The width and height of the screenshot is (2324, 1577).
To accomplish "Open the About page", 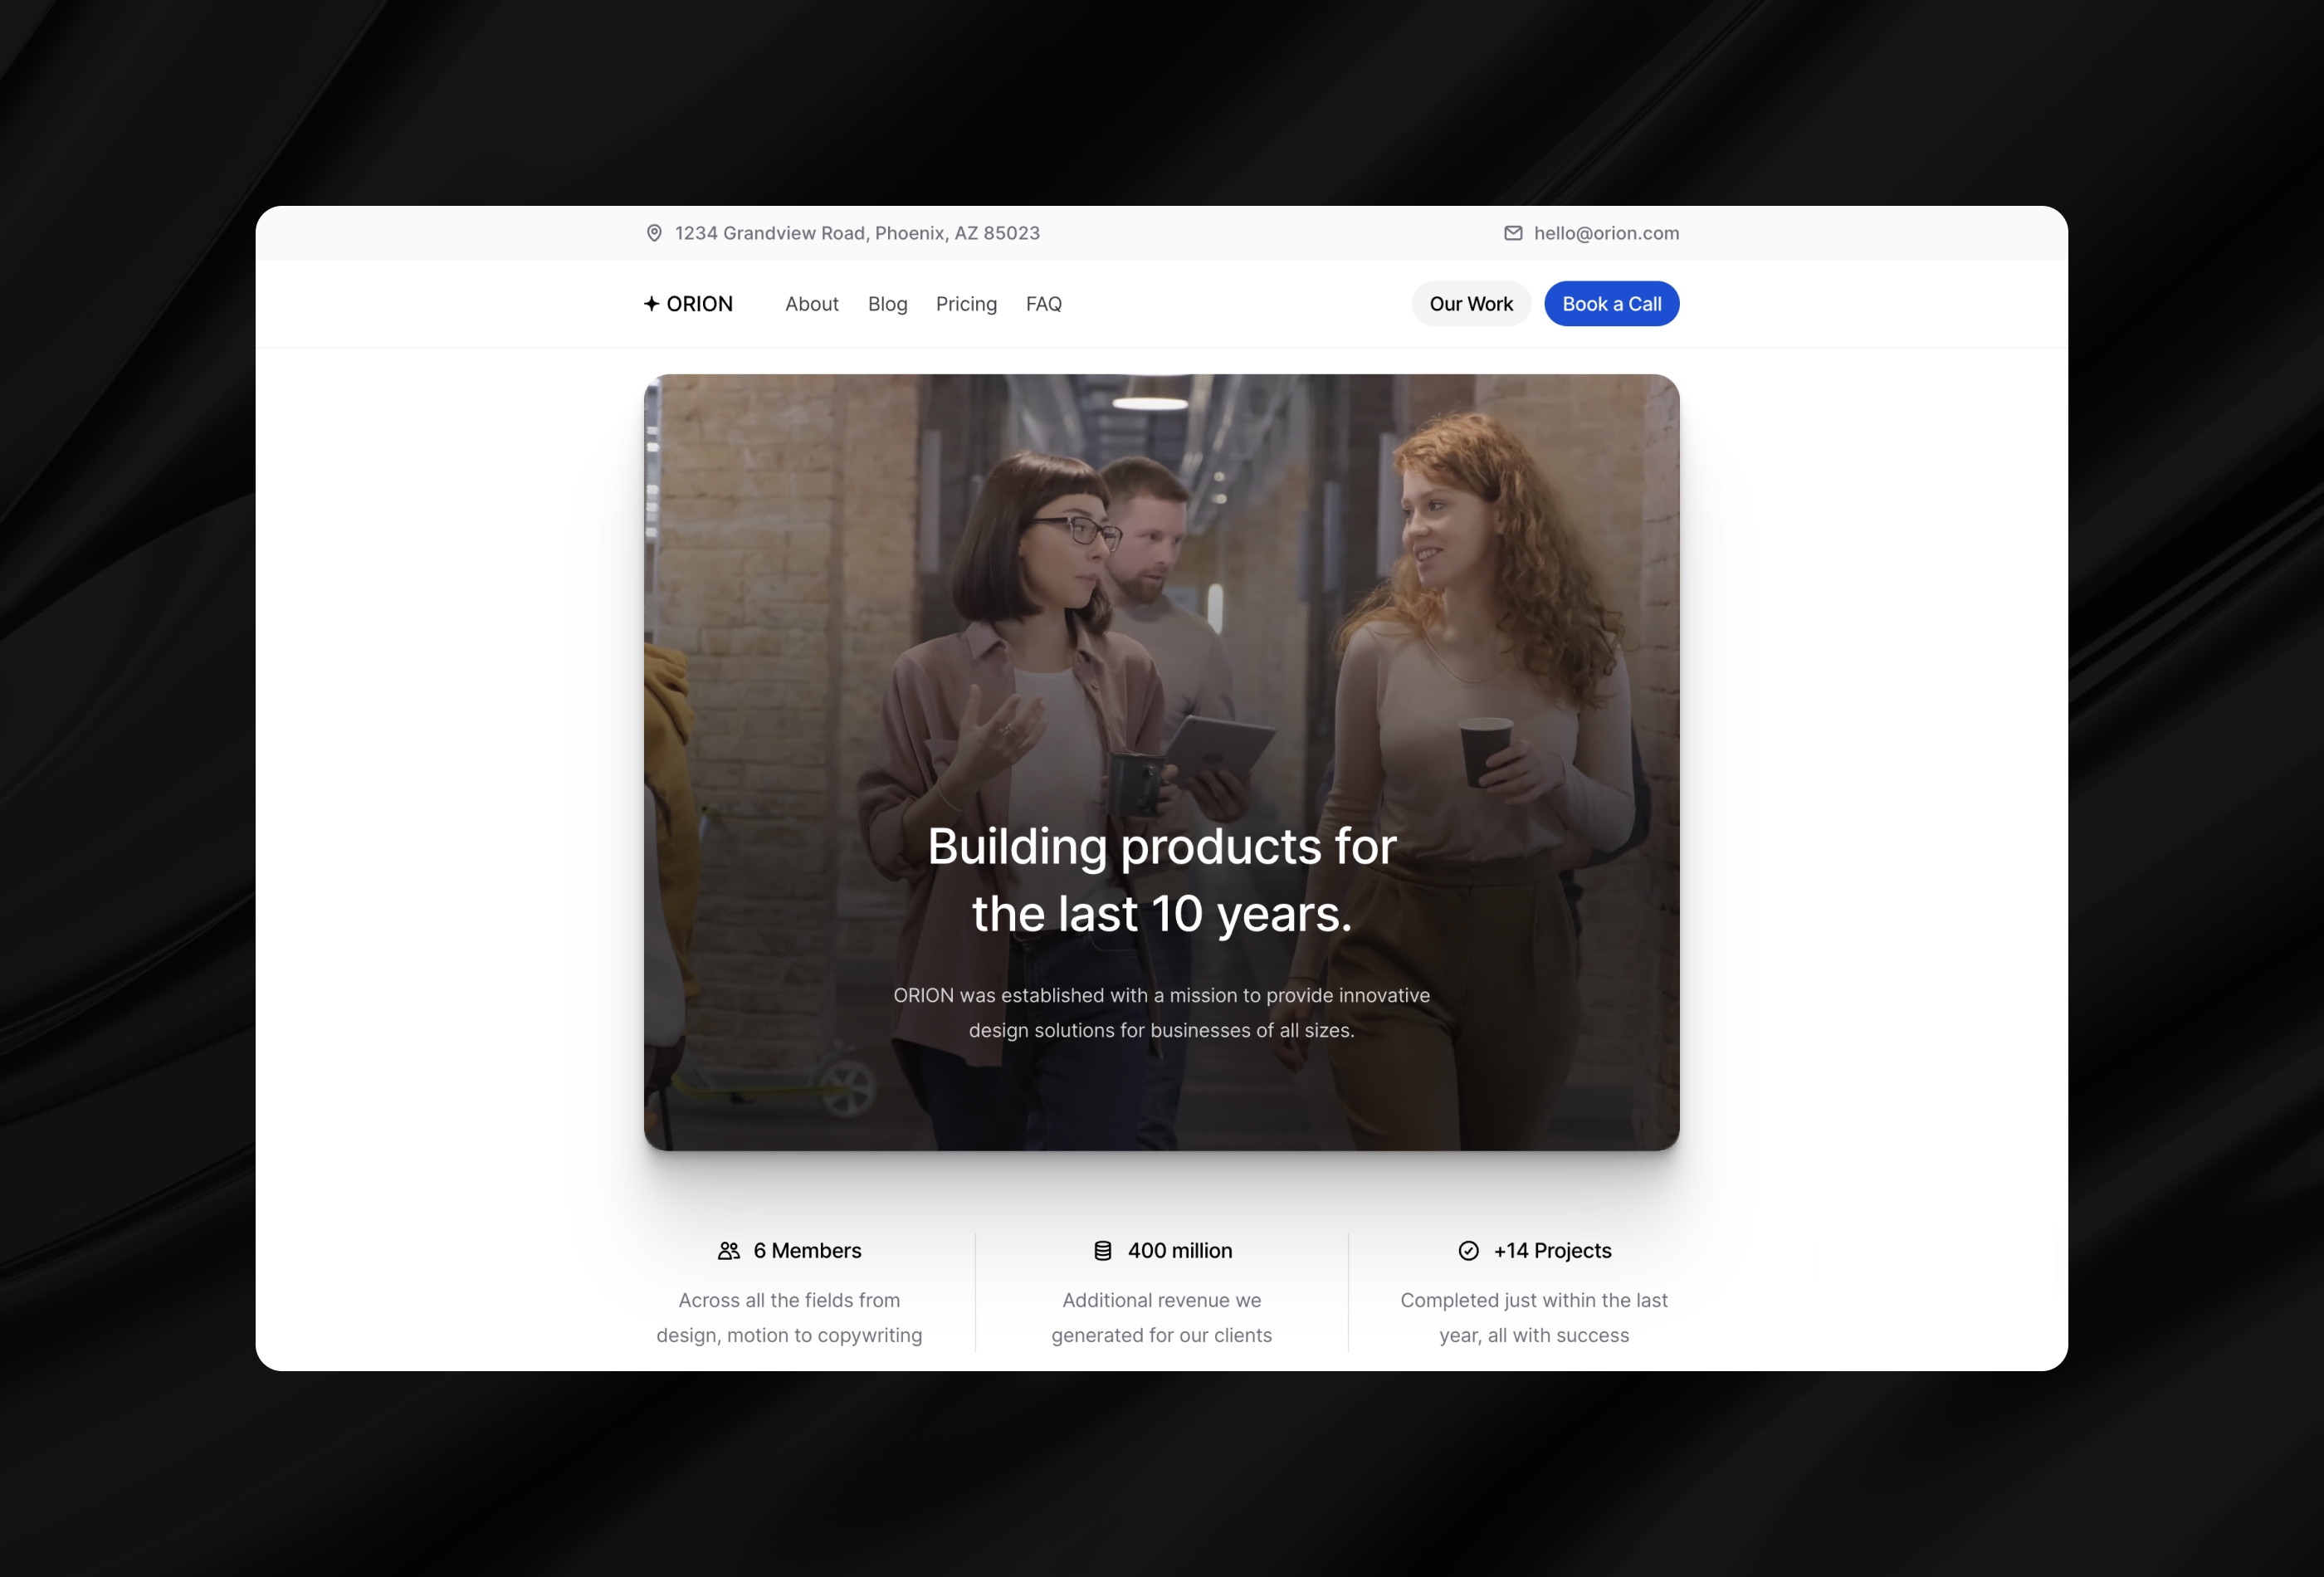I will (811, 304).
